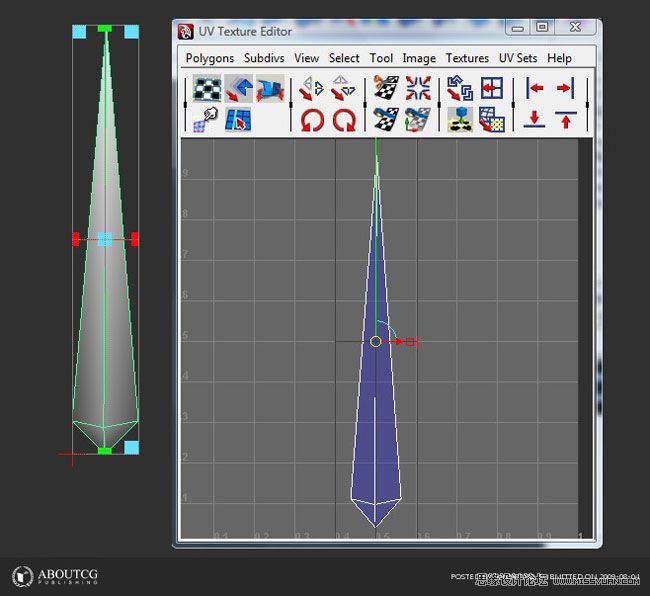Click the checkerboard lattice tool icon
650x596 pixels.
click(207, 90)
